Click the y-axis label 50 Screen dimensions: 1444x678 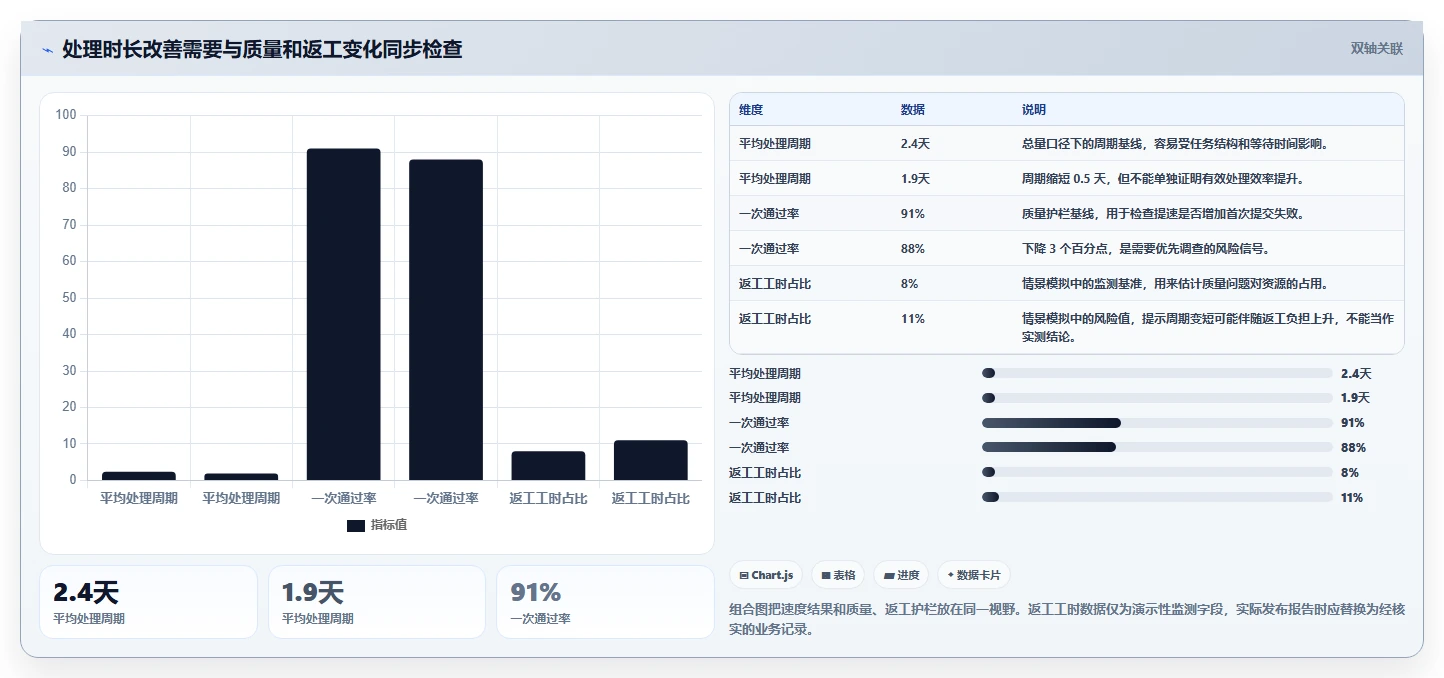point(69,297)
